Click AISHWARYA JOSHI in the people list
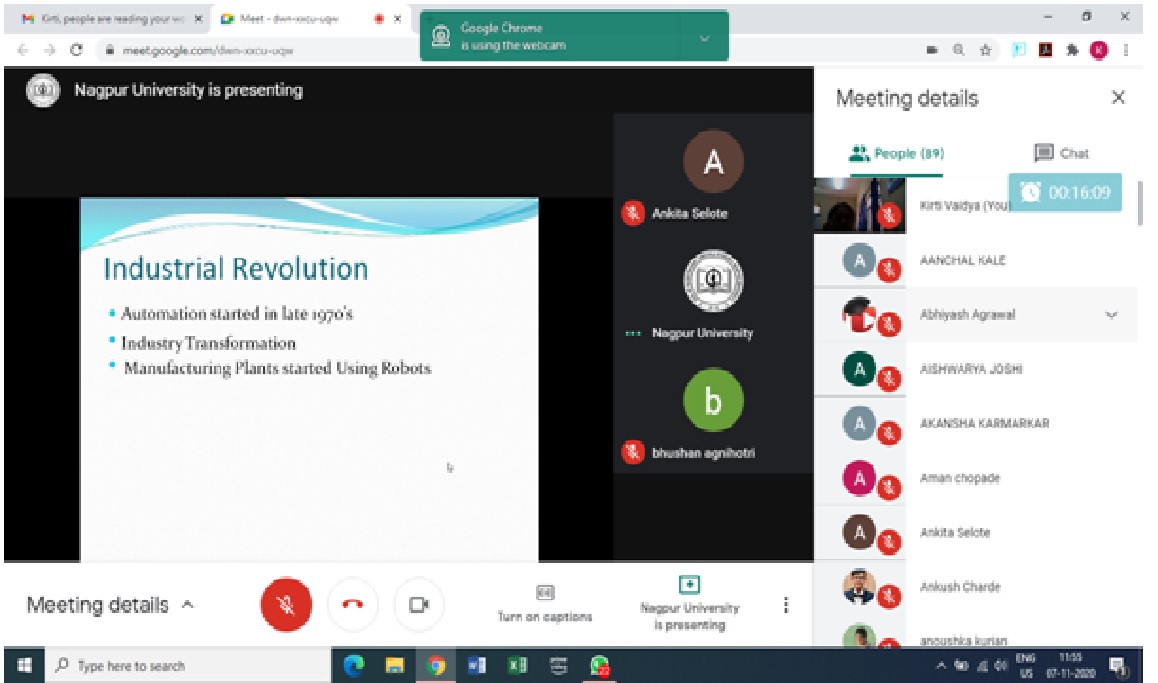Image resolution: width=1158 pixels, height=683 pixels. pos(971,369)
